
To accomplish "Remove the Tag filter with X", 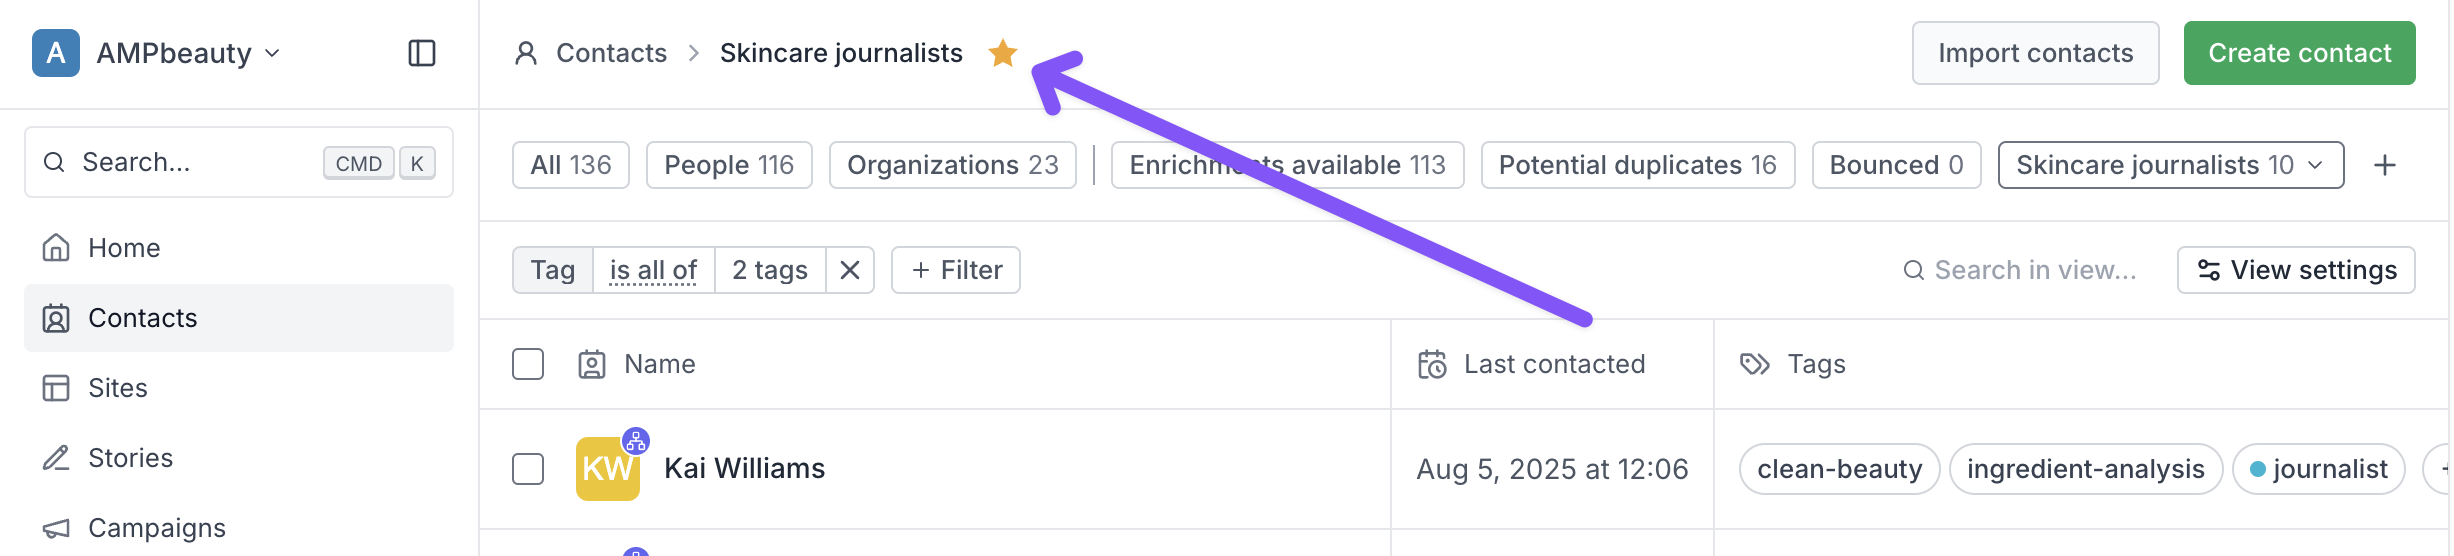I will coord(850,270).
